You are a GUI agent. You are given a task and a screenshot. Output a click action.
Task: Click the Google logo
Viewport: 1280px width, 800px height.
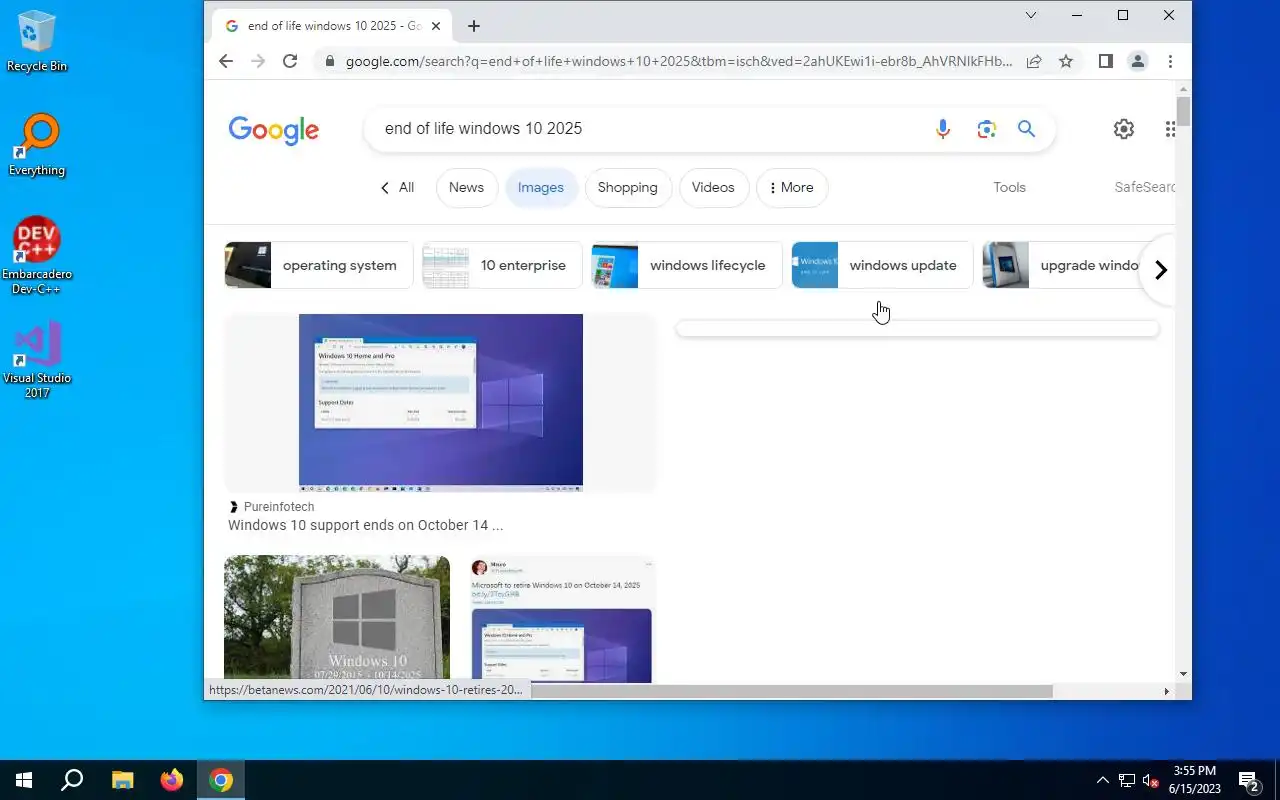[274, 130]
